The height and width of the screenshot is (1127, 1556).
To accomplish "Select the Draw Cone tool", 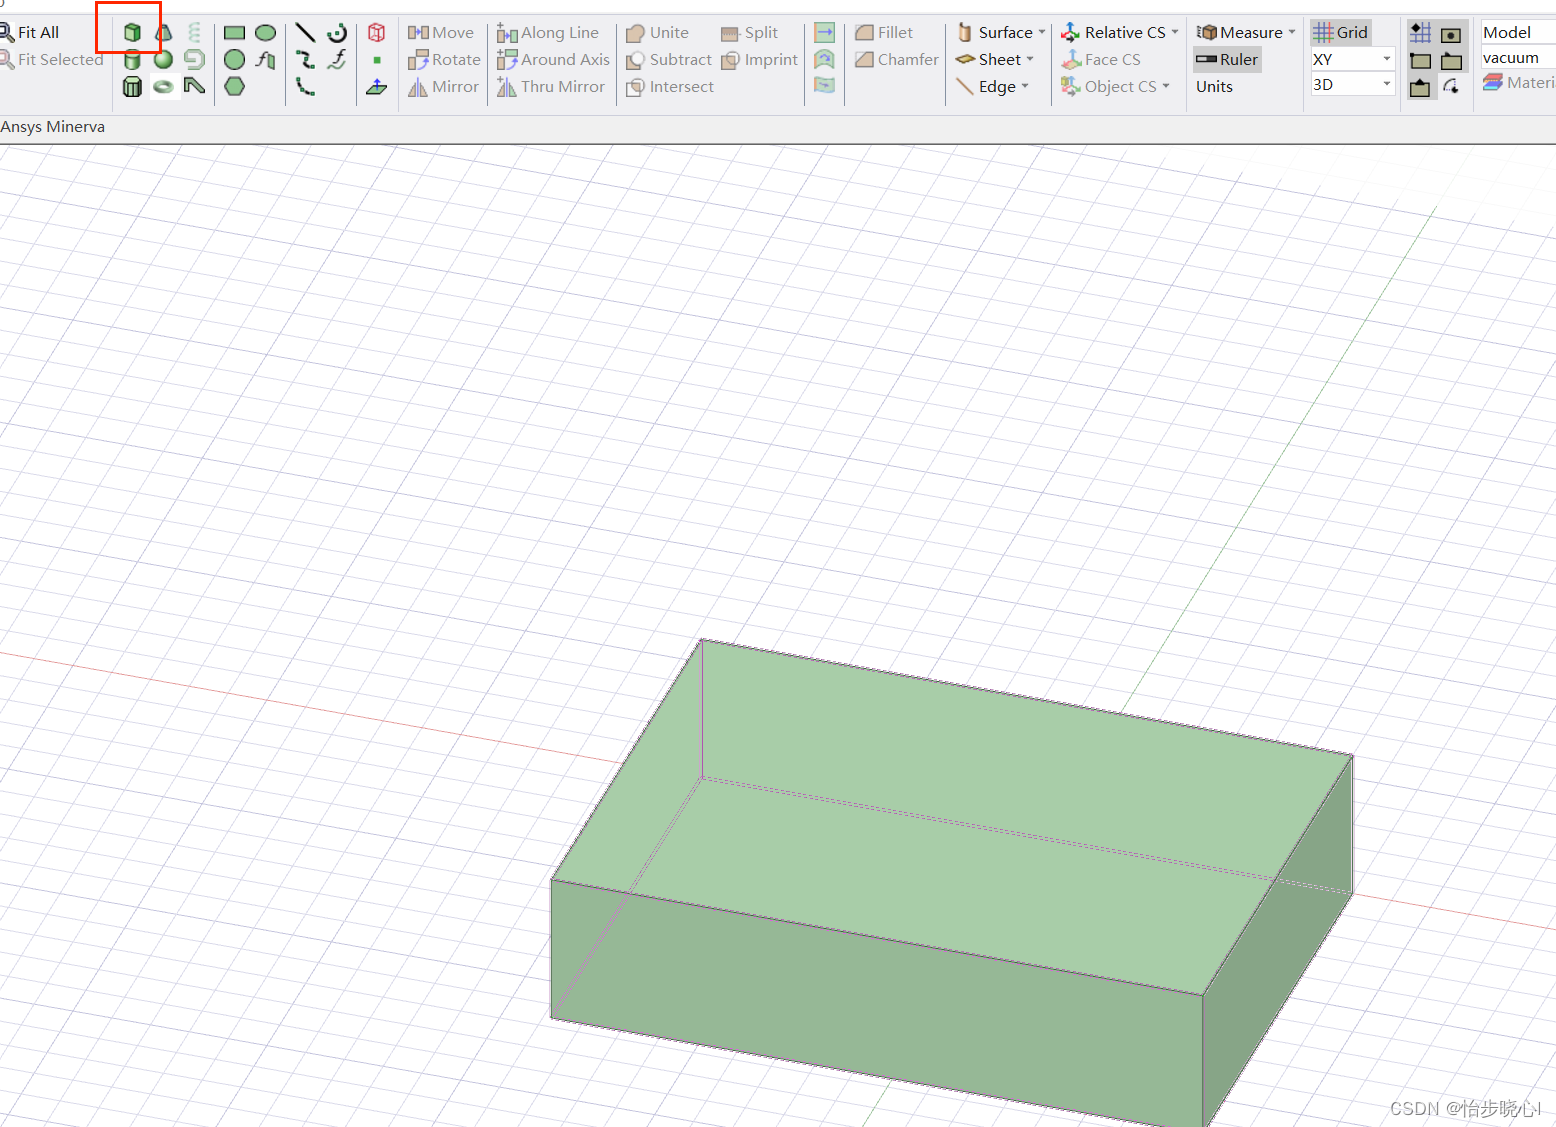I will [x=163, y=33].
